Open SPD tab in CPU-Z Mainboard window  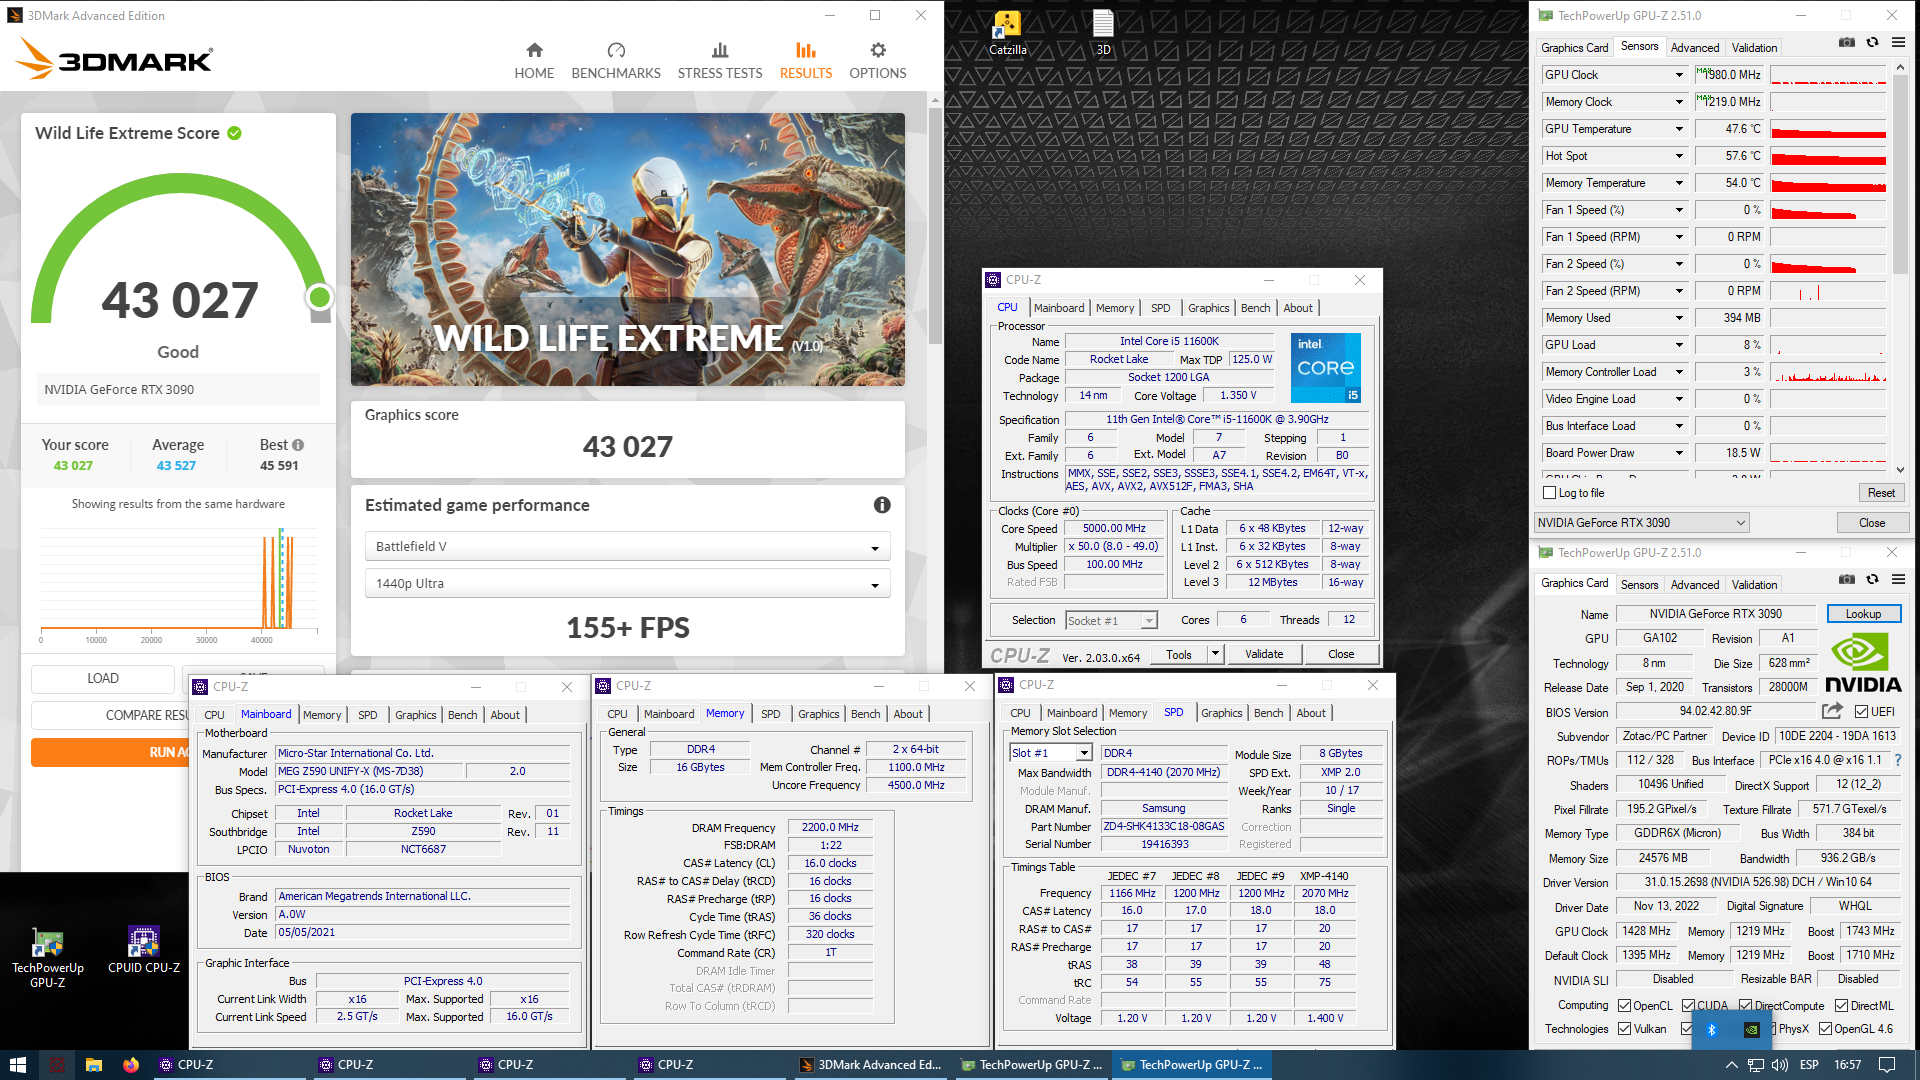point(367,715)
